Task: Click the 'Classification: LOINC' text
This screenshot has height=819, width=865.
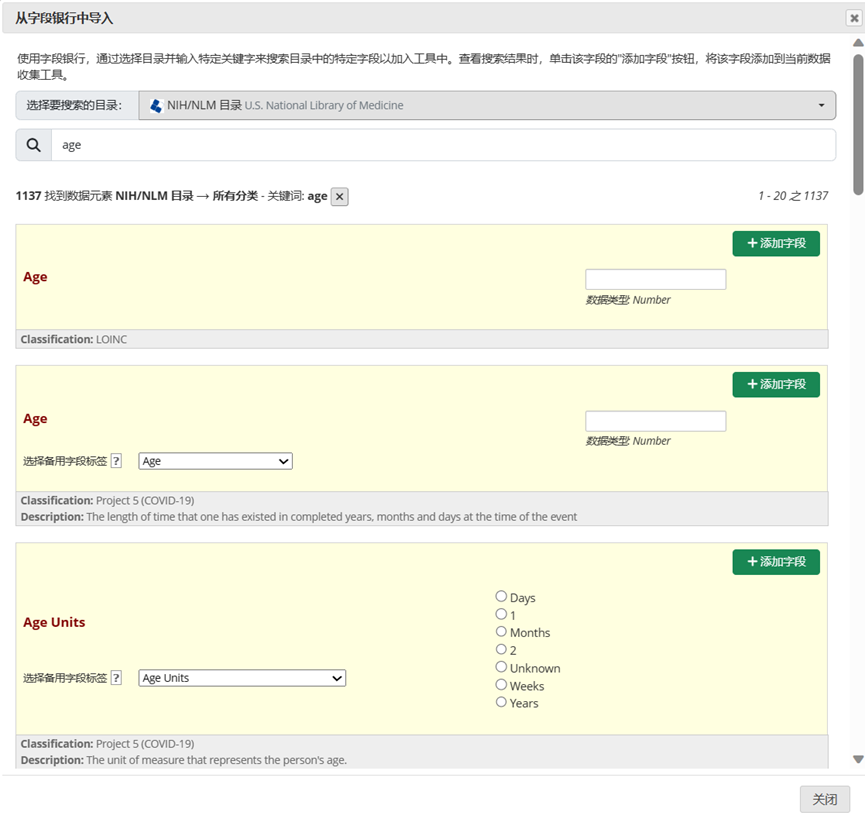Action: tap(74, 339)
